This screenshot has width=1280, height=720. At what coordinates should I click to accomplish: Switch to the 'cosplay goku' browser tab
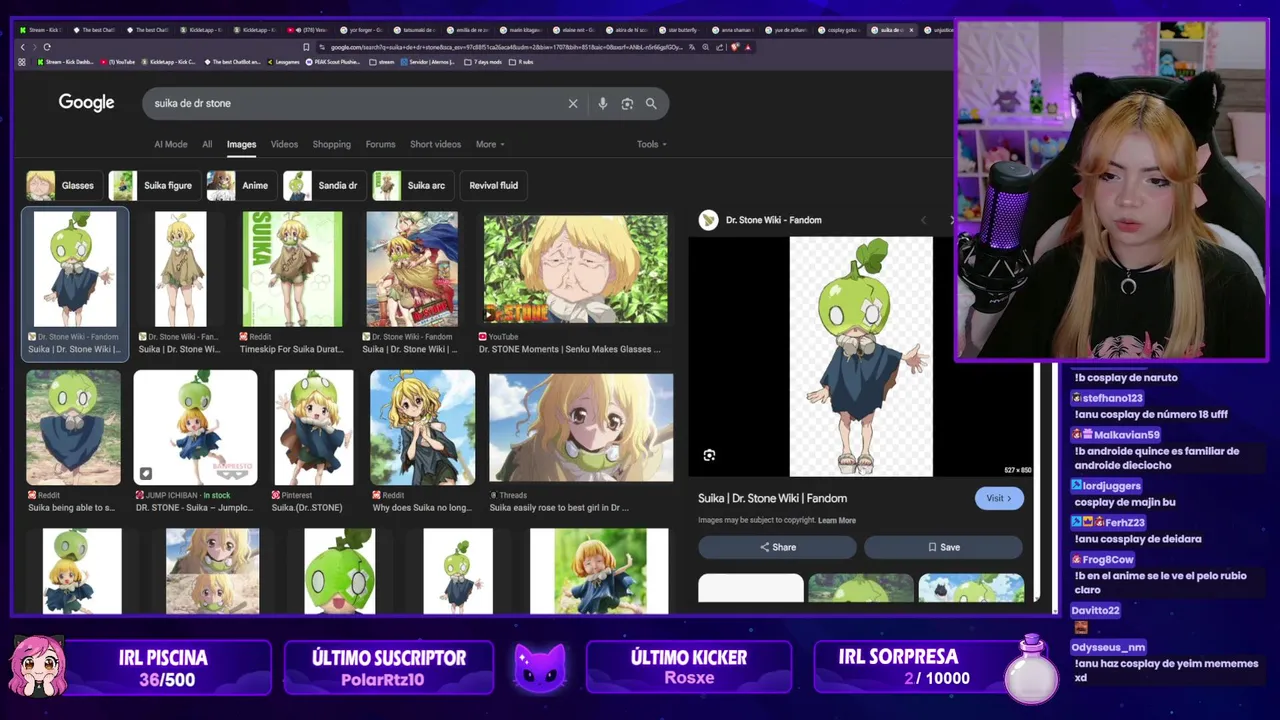click(842, 30)
